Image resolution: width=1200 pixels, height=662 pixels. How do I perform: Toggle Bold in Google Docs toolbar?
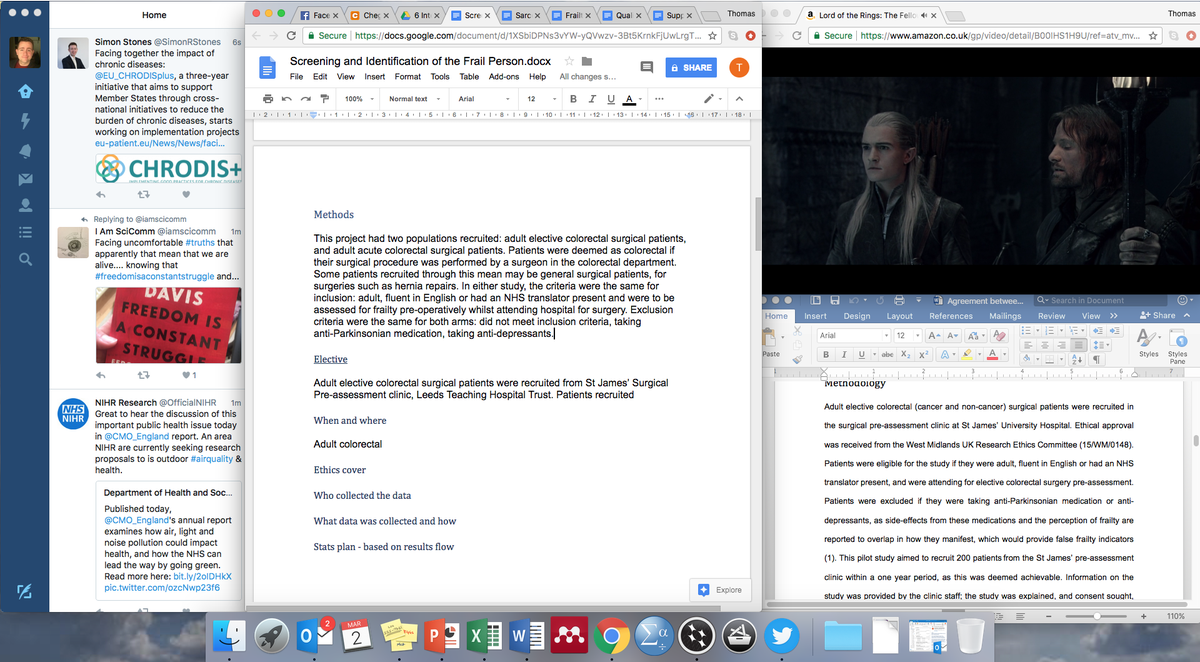click(573, 99)
